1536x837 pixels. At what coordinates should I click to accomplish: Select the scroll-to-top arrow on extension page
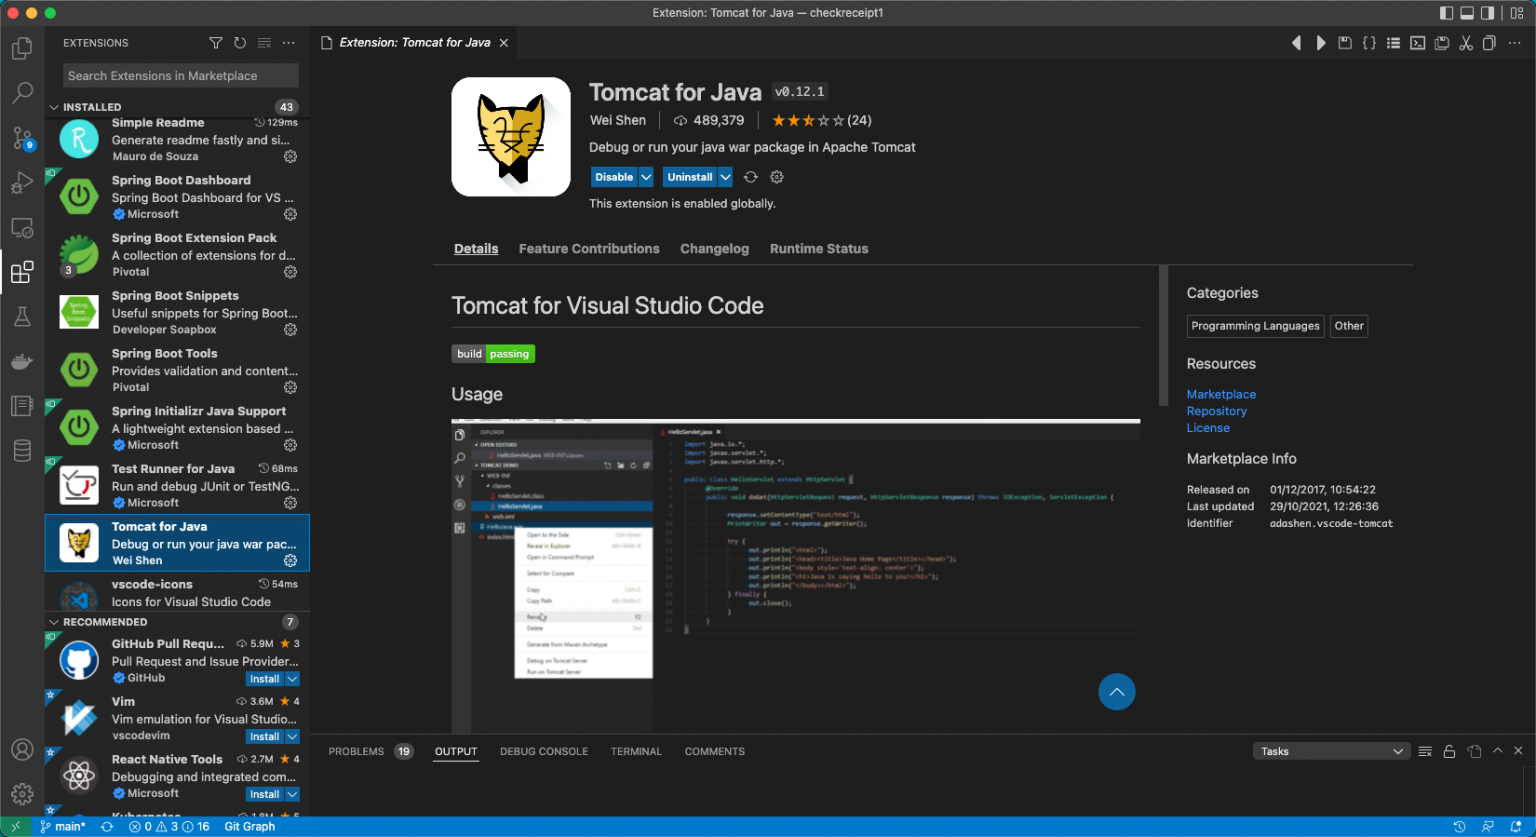tap(1117, 691)
